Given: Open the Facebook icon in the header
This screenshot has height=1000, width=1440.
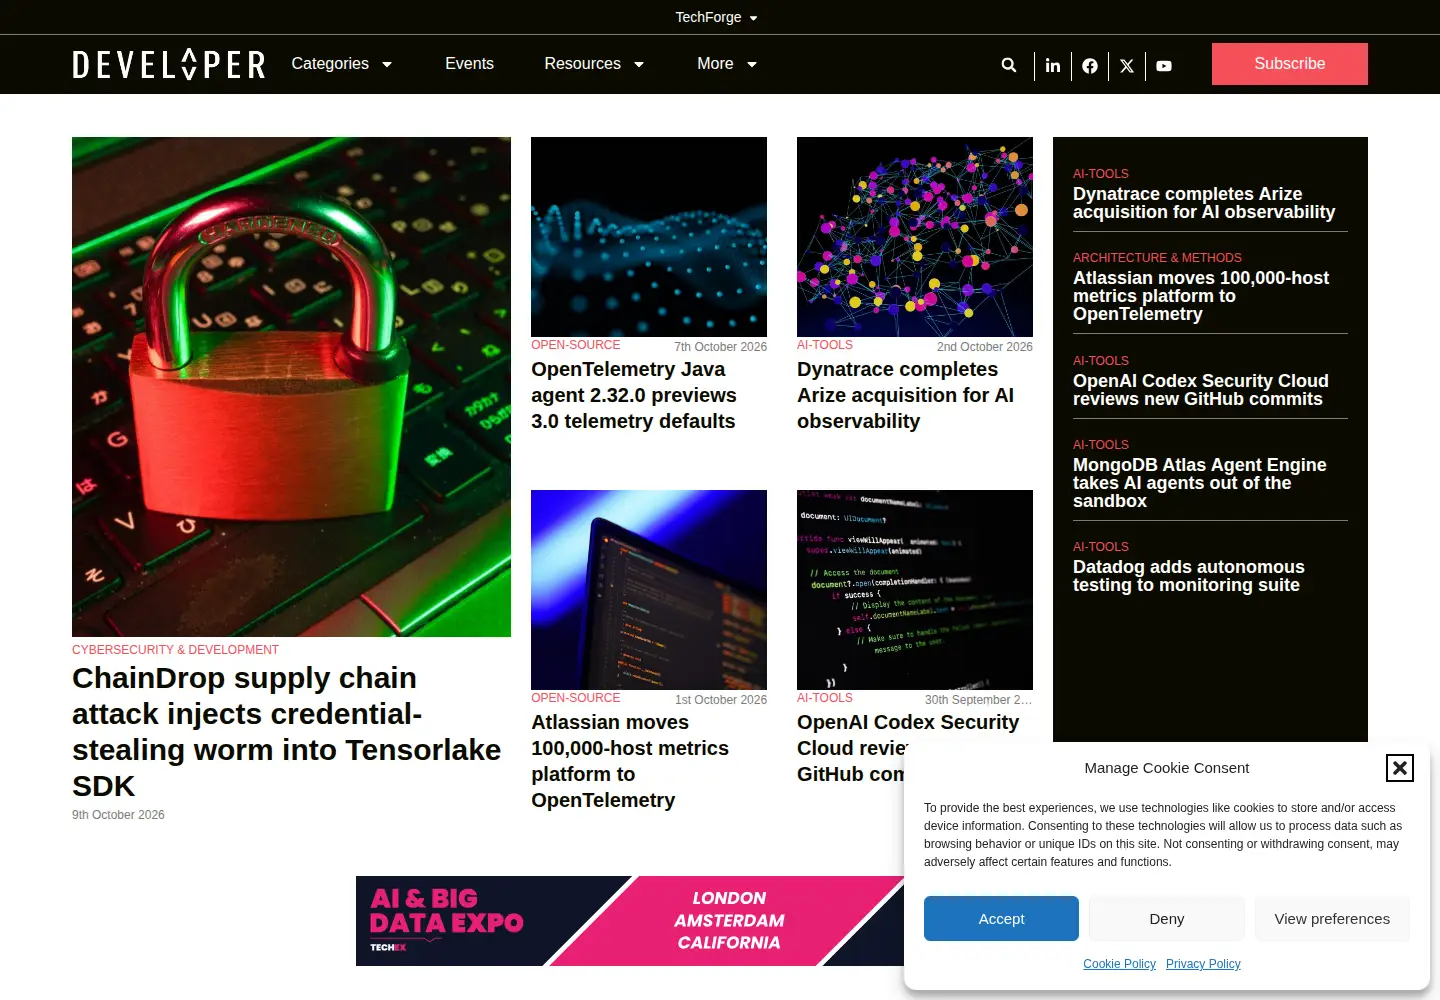Looking at the screenshot, I should coord(1090,66).
